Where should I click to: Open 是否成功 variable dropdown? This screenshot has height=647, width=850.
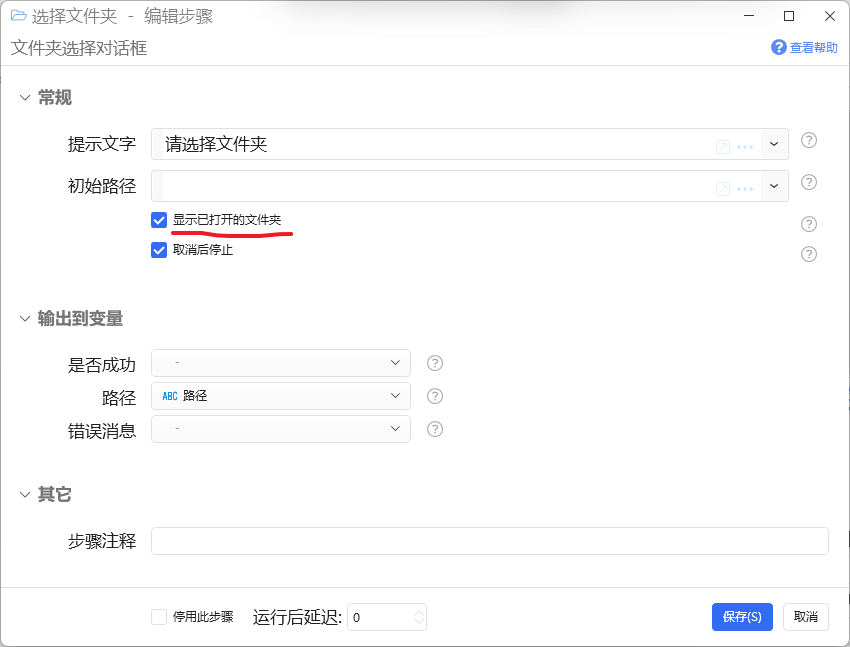coord(281,363)
